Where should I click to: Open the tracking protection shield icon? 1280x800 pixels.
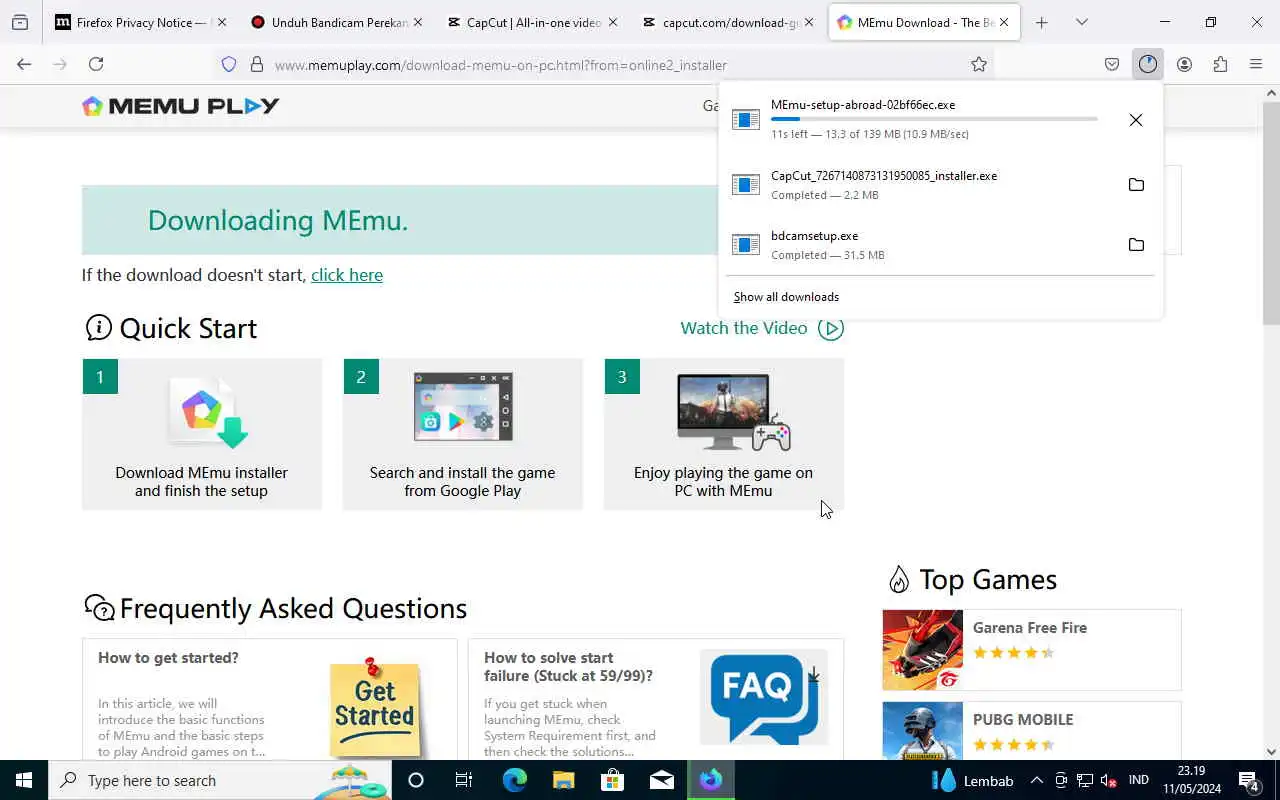point(229,64)
